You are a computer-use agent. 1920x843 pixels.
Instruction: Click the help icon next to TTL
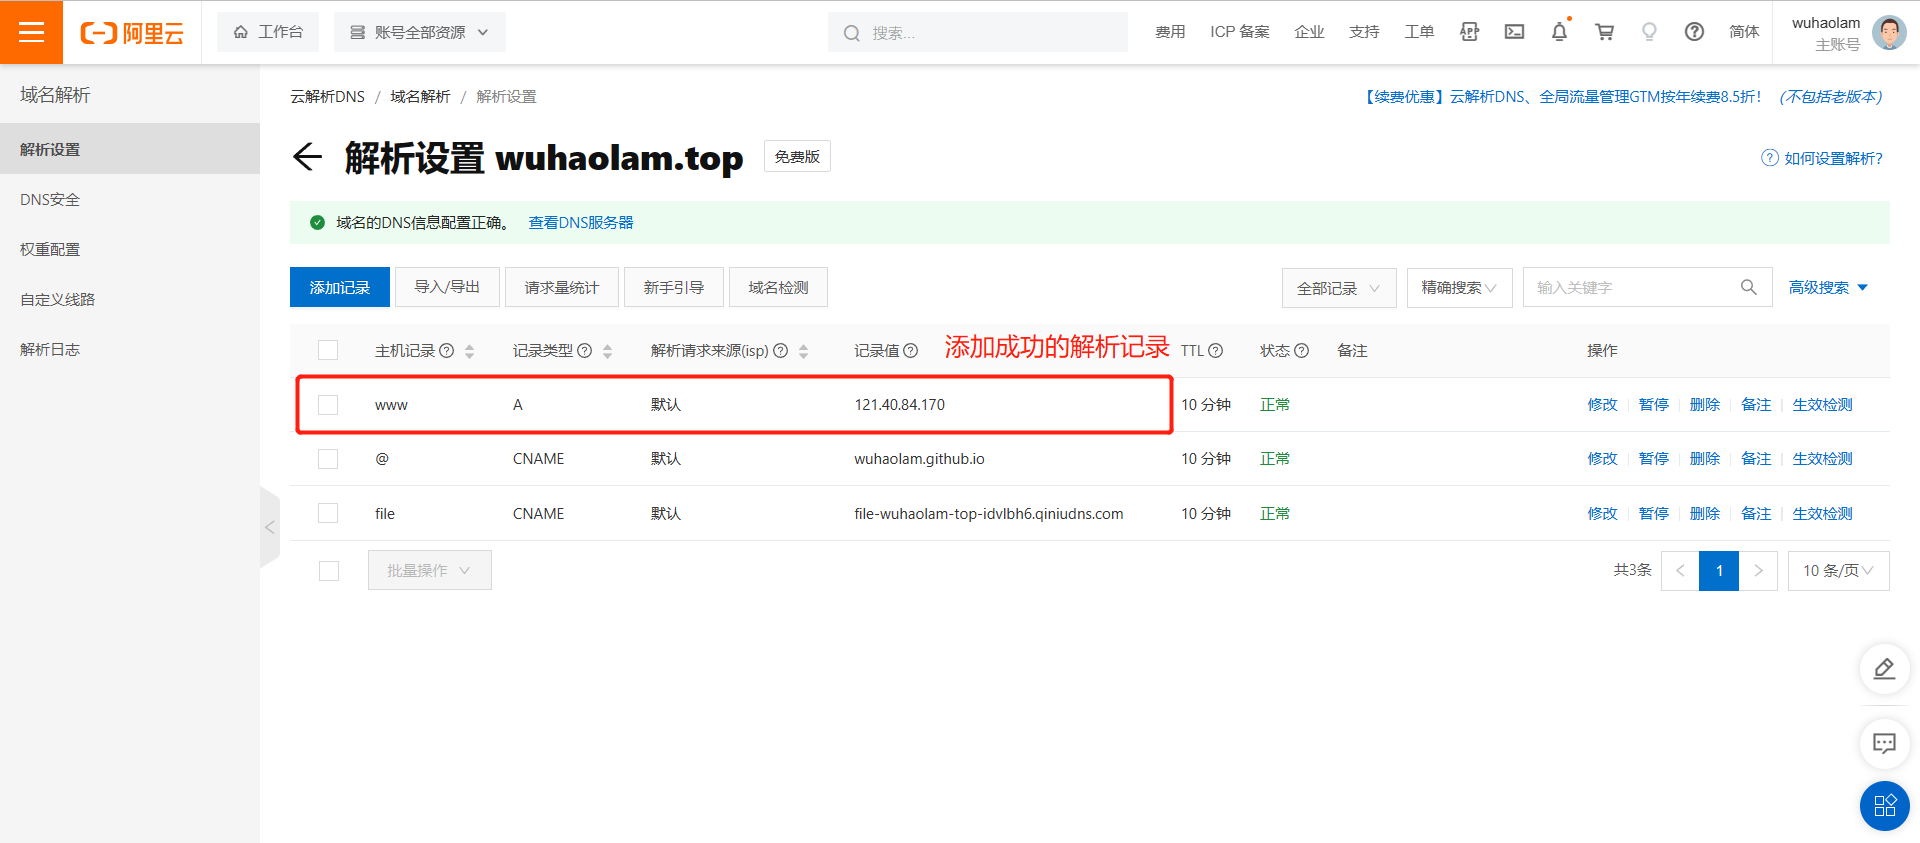tap(1216, 350)
